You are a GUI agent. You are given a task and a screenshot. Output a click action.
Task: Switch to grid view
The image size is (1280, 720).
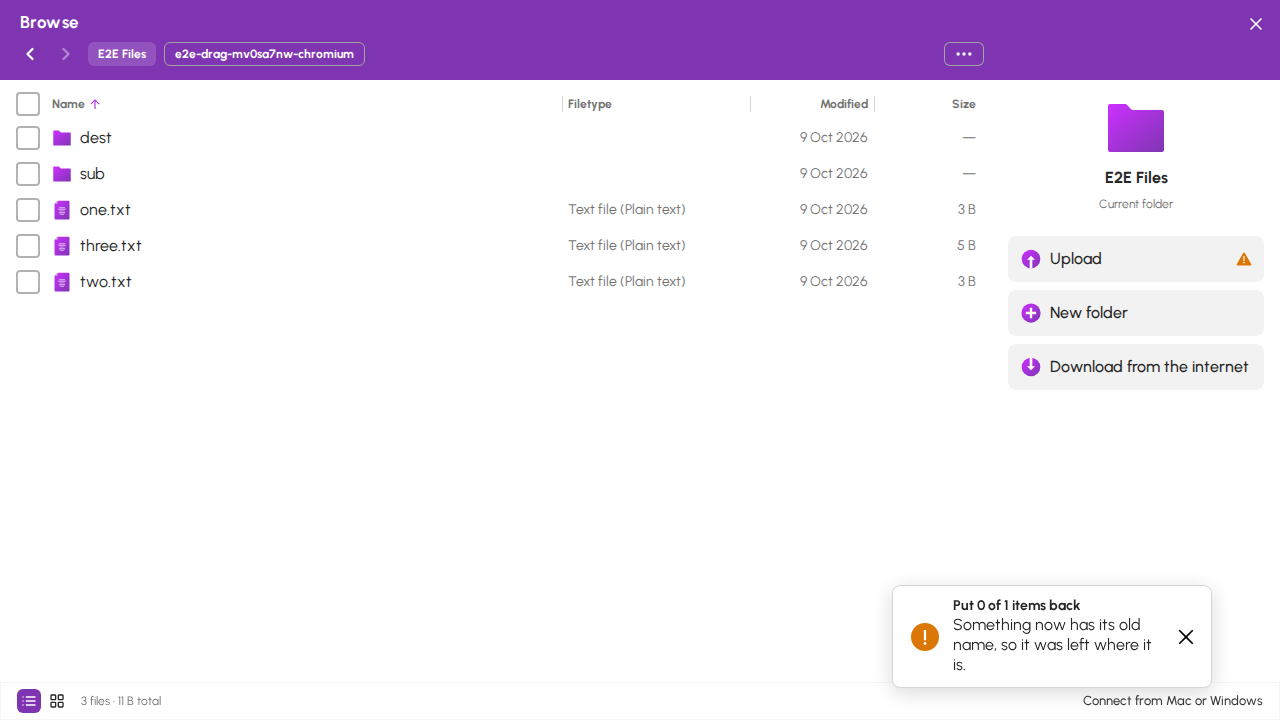(57, 701)
